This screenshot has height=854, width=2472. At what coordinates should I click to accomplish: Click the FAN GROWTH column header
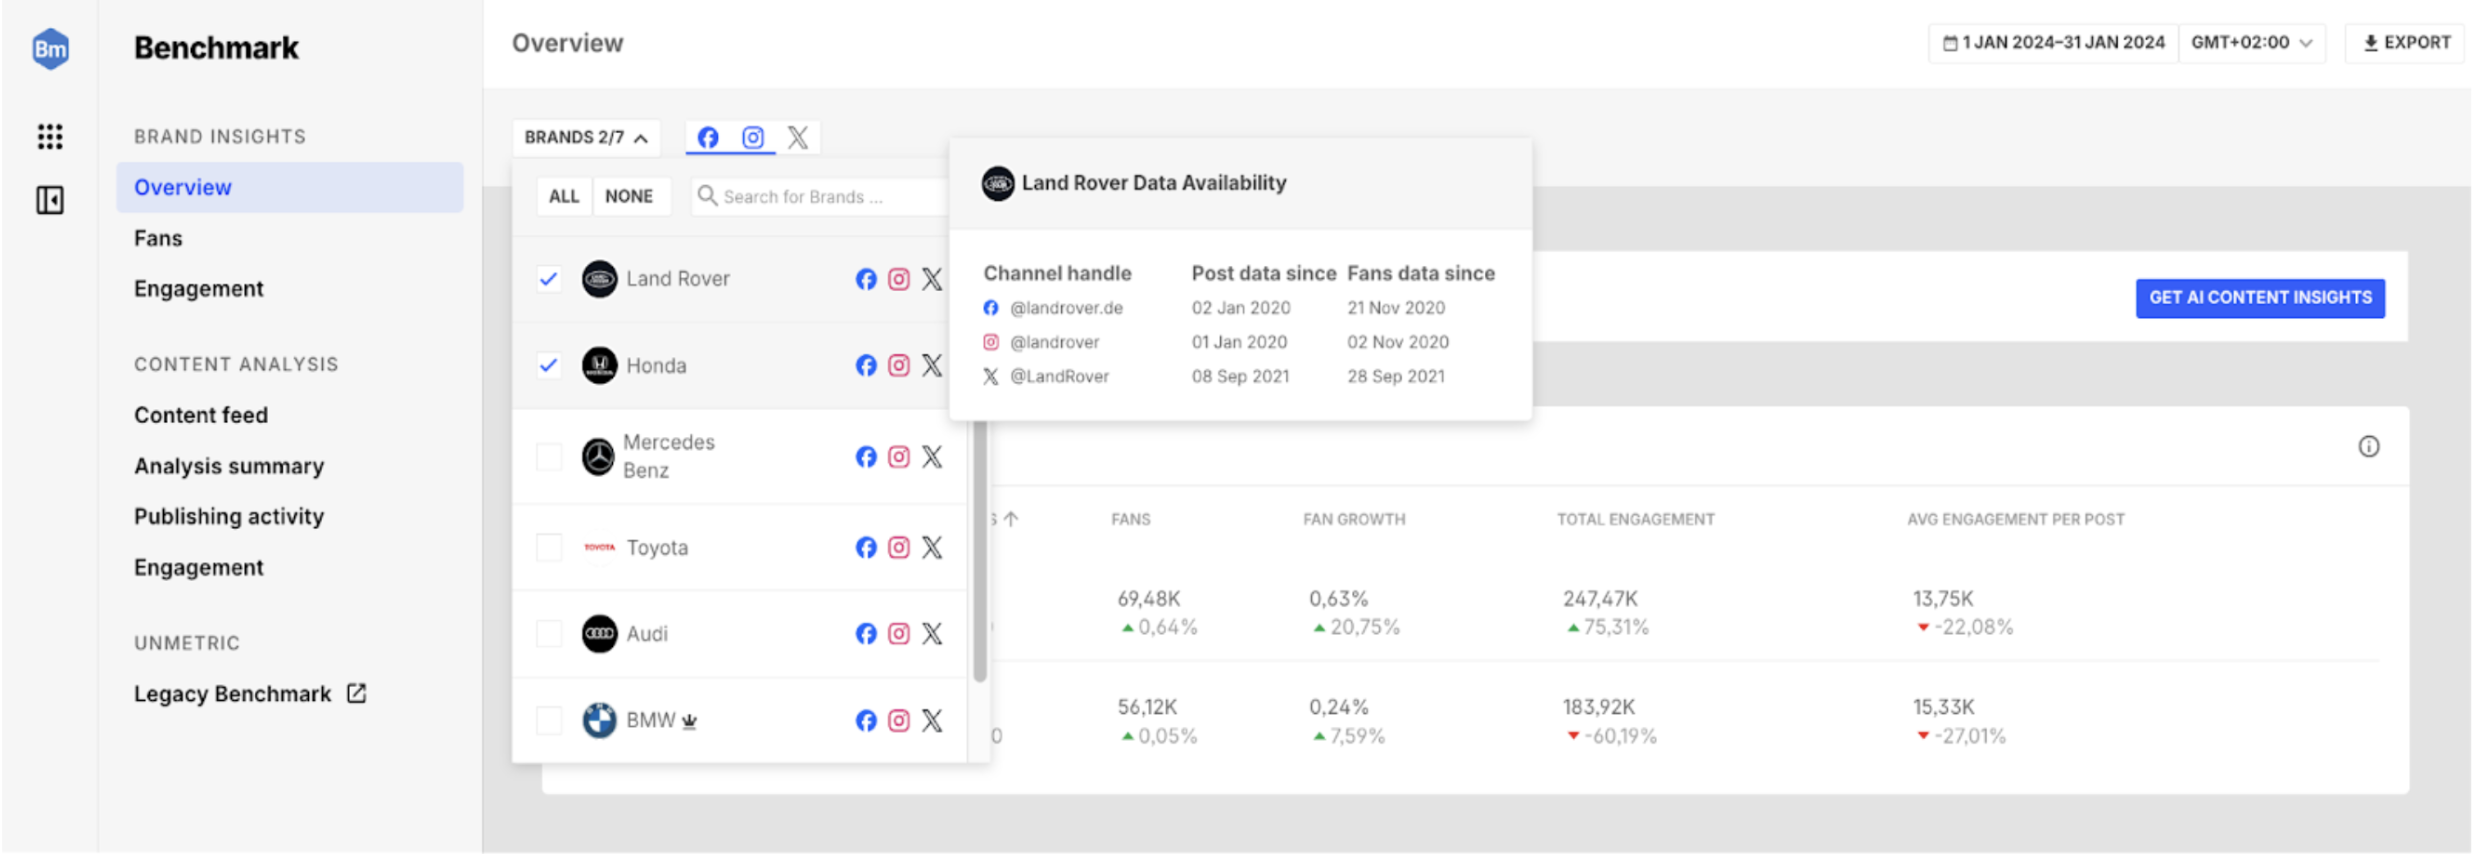(1354, 519)
